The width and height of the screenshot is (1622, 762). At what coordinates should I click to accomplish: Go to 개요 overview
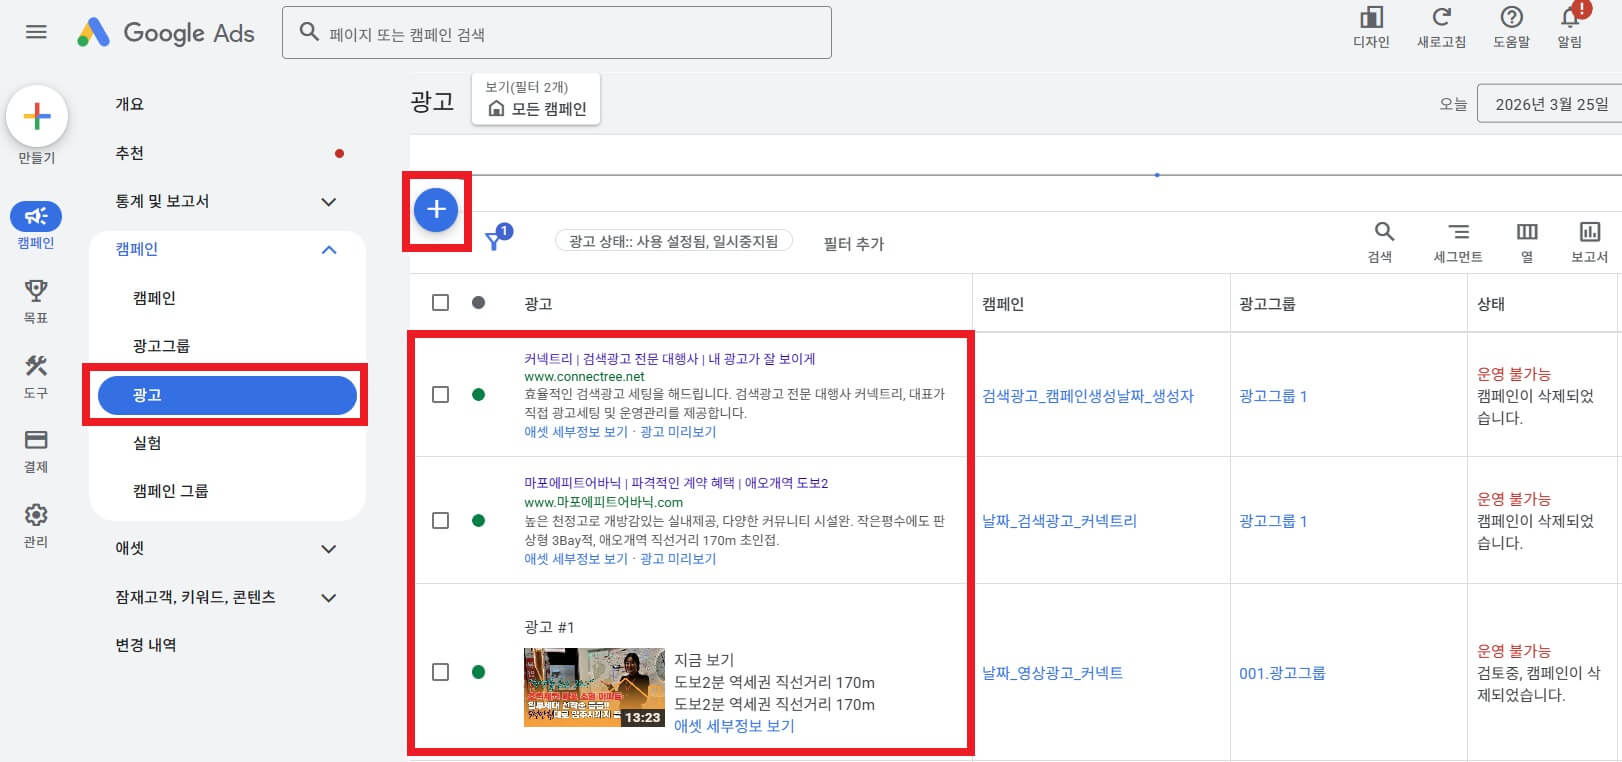tap(130, 104)
